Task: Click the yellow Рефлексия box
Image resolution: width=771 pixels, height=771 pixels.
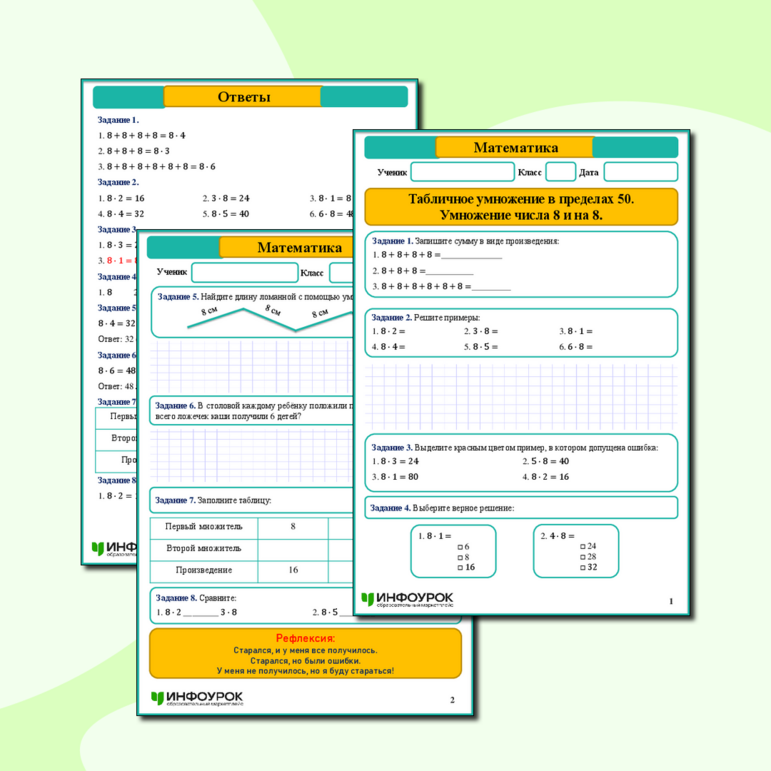Action: coord(305,654)
